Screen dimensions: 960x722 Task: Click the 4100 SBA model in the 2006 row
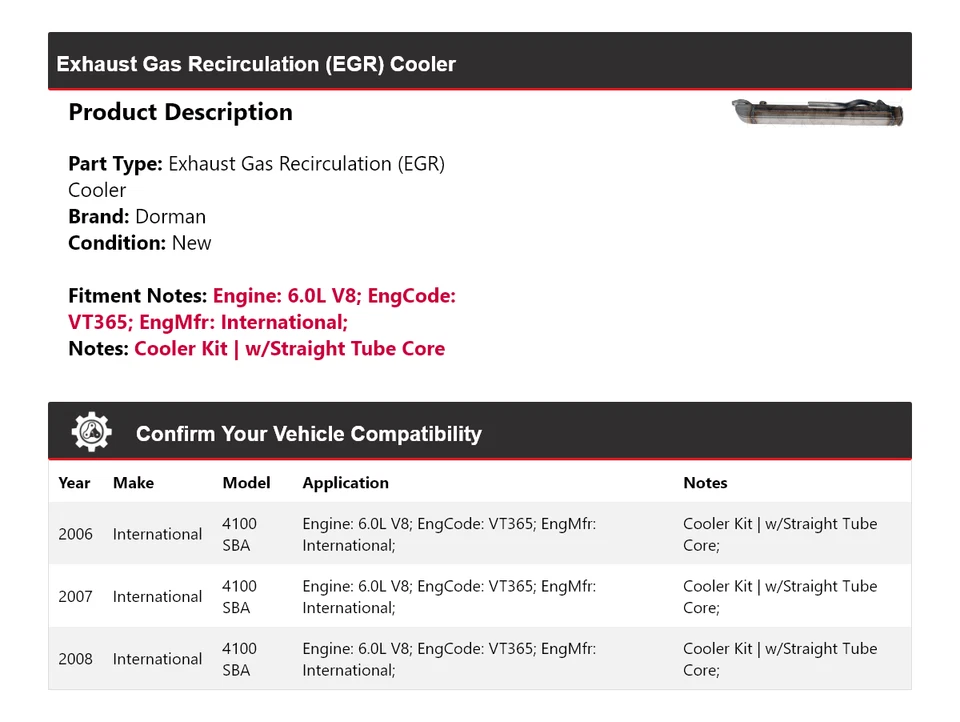tap(239, 534)
